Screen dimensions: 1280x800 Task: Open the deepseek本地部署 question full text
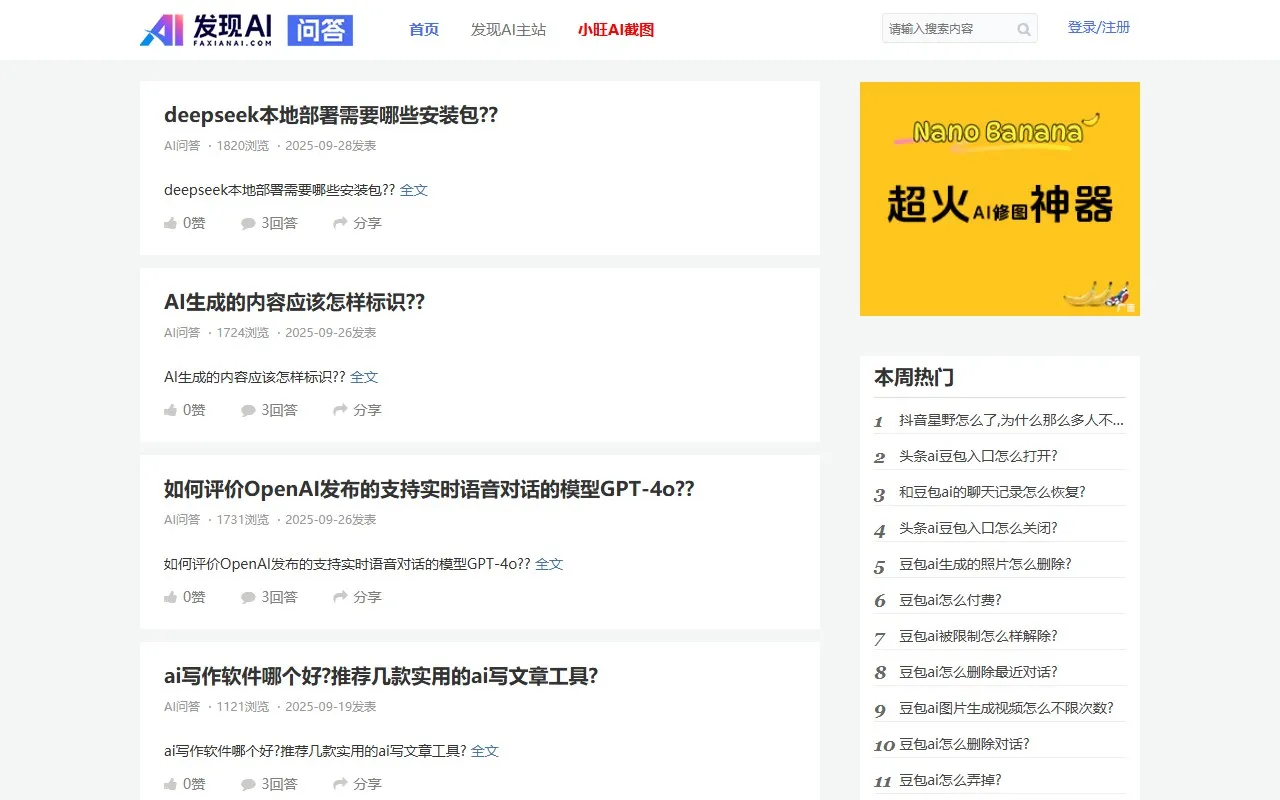tap(414, 190)
